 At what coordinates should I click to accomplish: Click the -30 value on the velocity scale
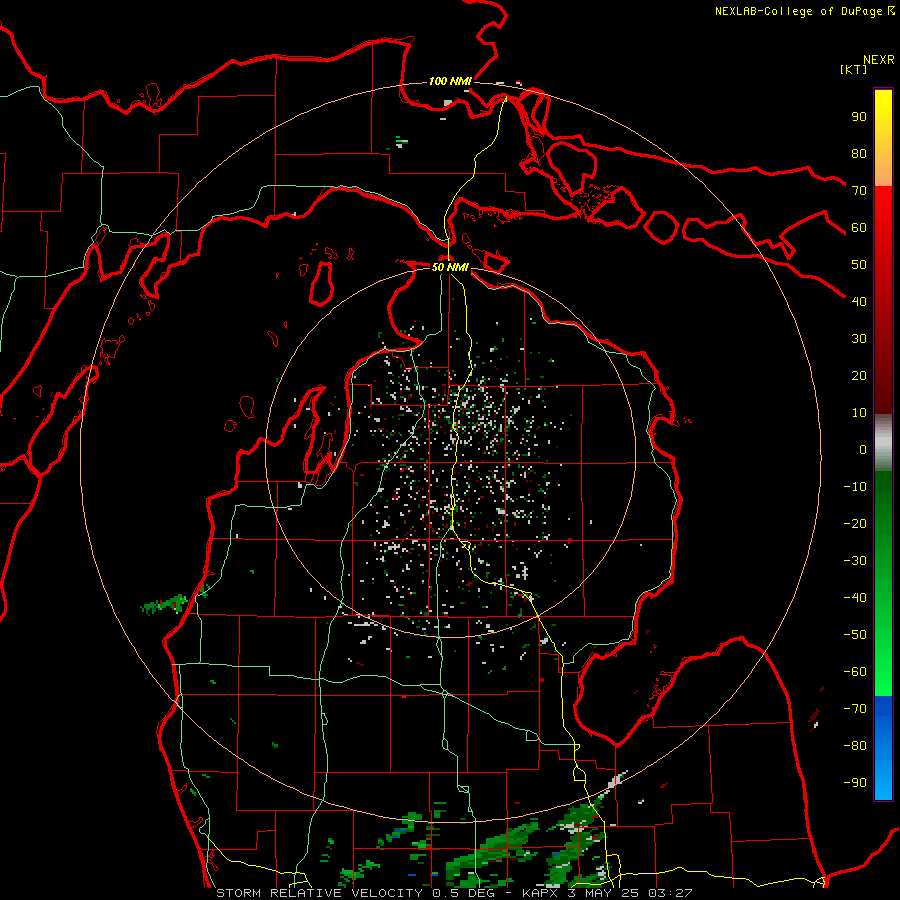pos(855,561)
